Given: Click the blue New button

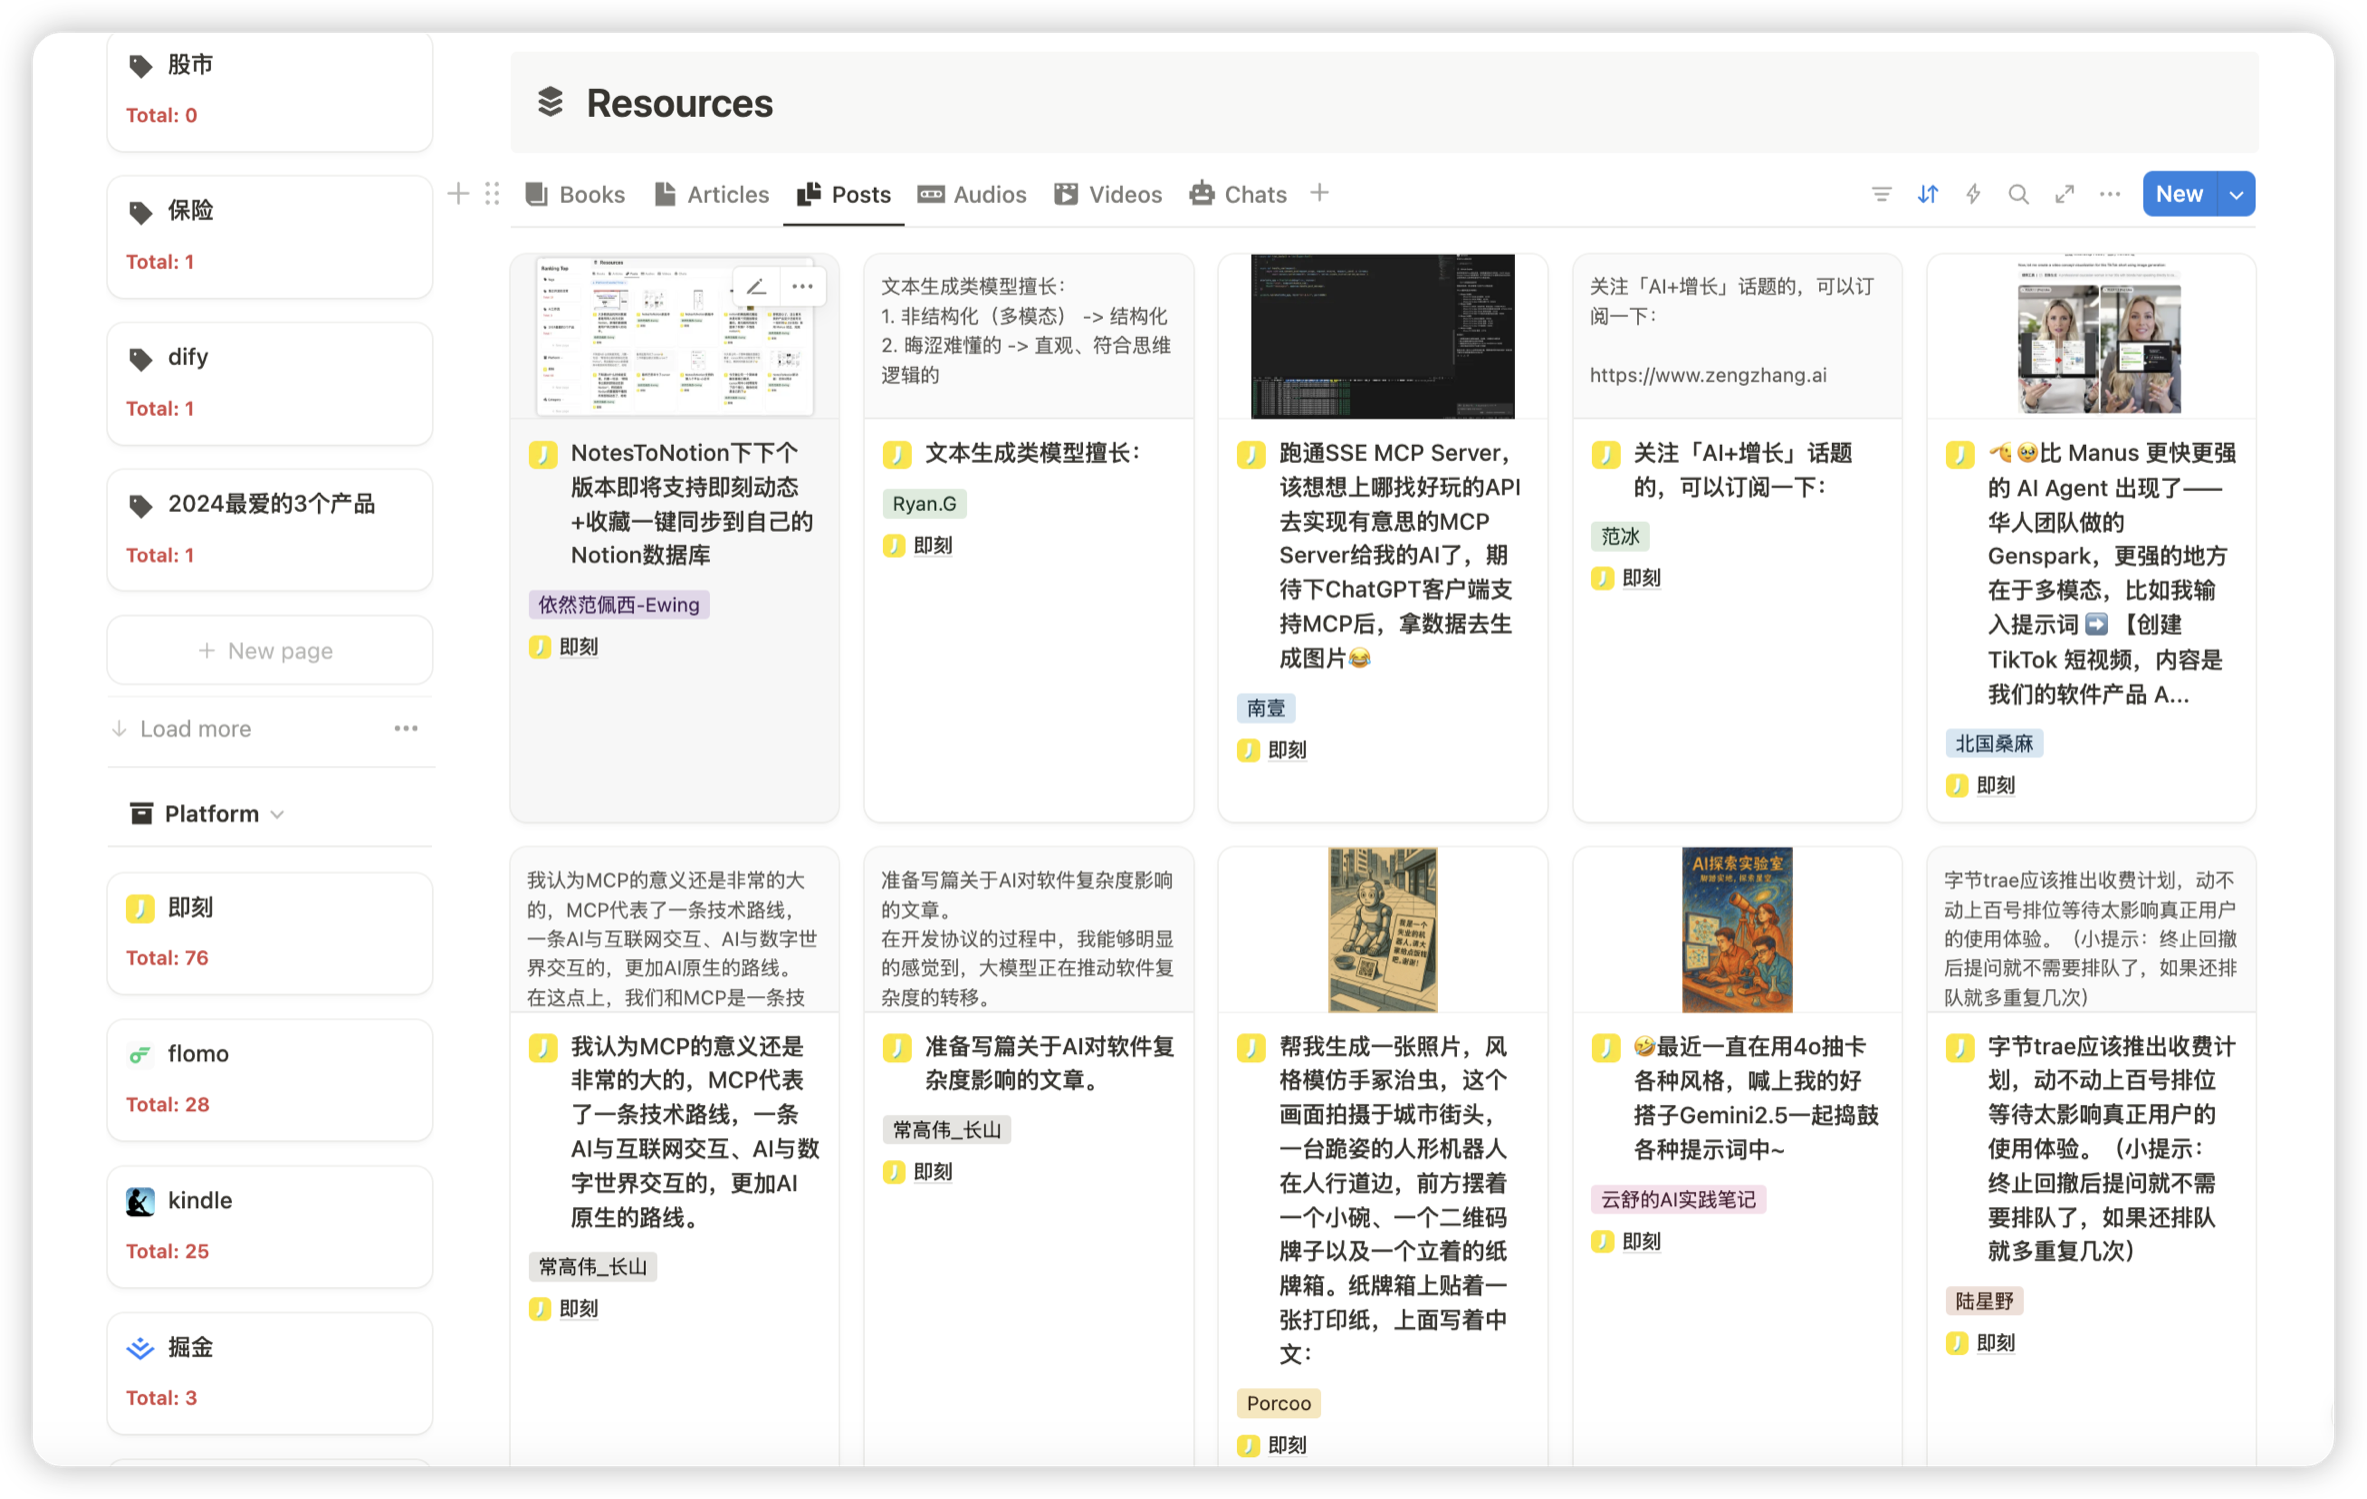Looking at the screenshot, I should point(2179,194).
